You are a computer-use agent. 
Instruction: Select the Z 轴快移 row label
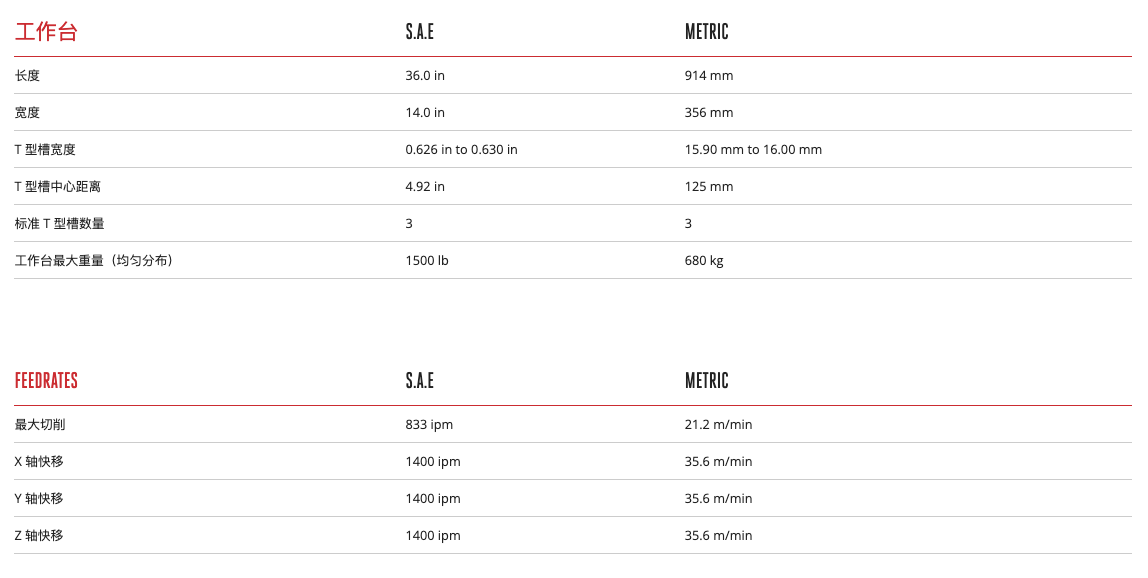coord(39,536)
